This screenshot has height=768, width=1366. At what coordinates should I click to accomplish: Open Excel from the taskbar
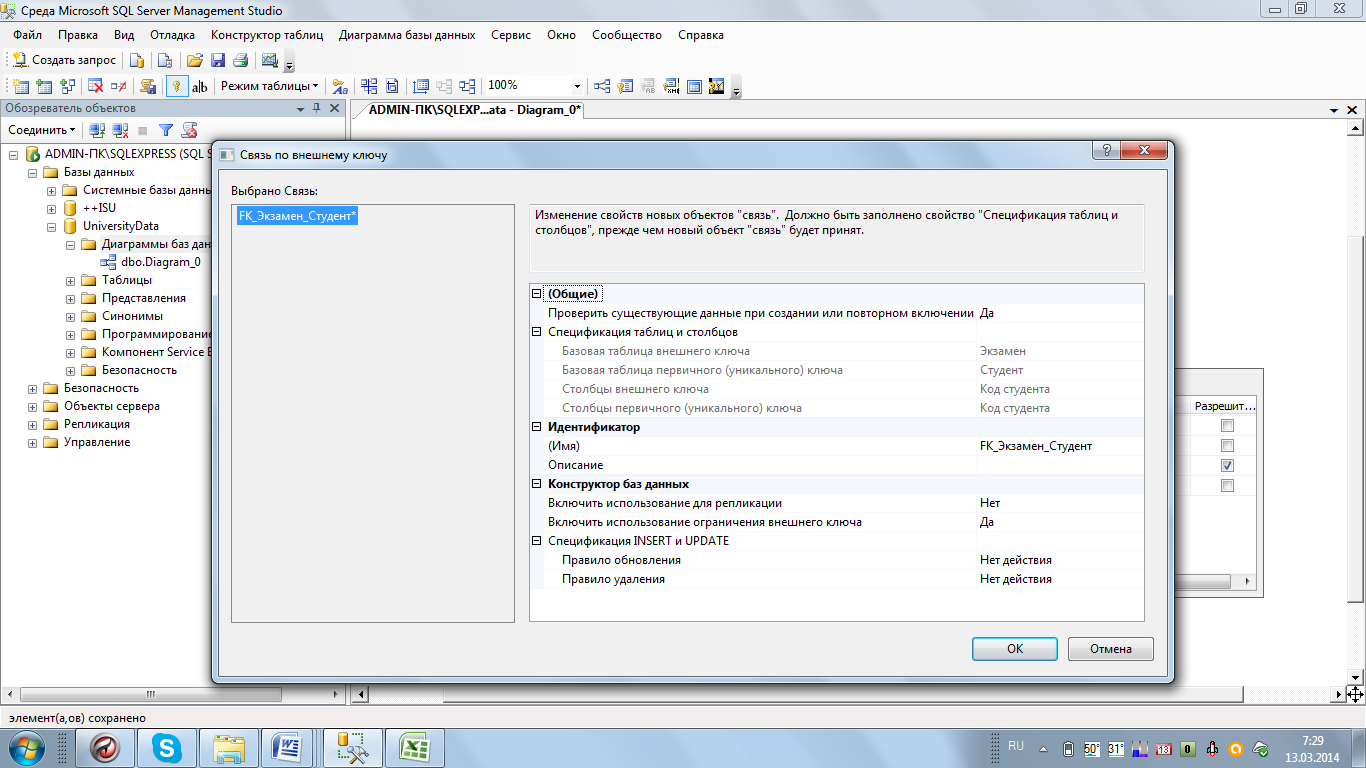click(415, 747)
